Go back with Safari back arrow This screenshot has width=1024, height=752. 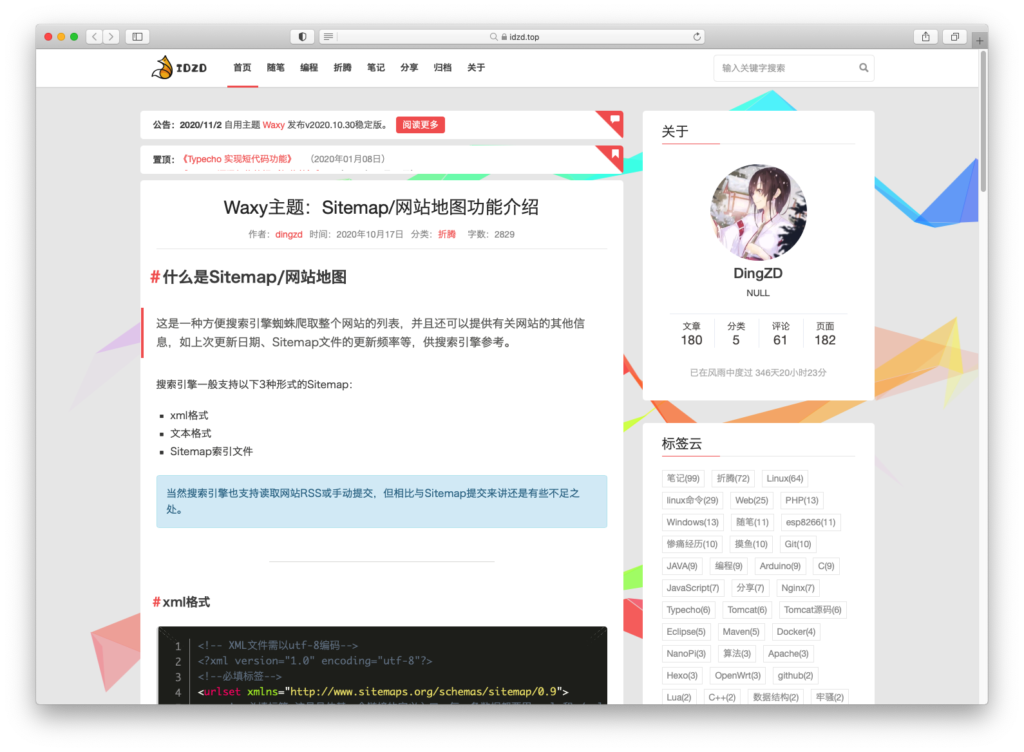pos(94,37)
